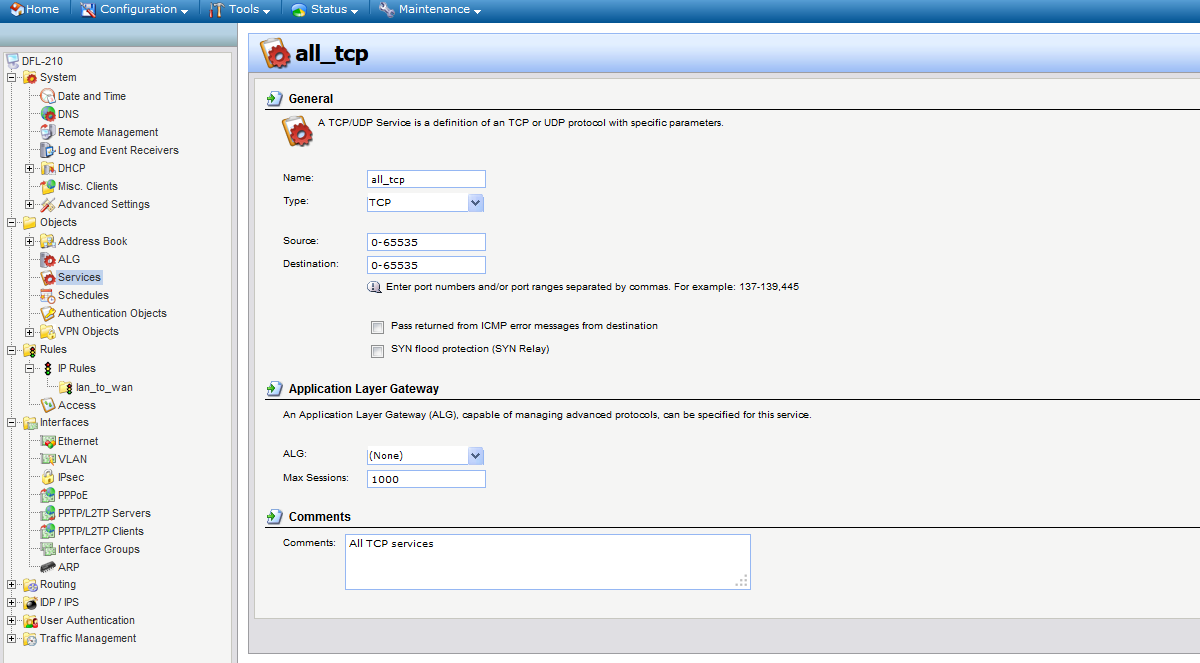
Task: Click the DFL-210 device icon
Action: [12, 61]
